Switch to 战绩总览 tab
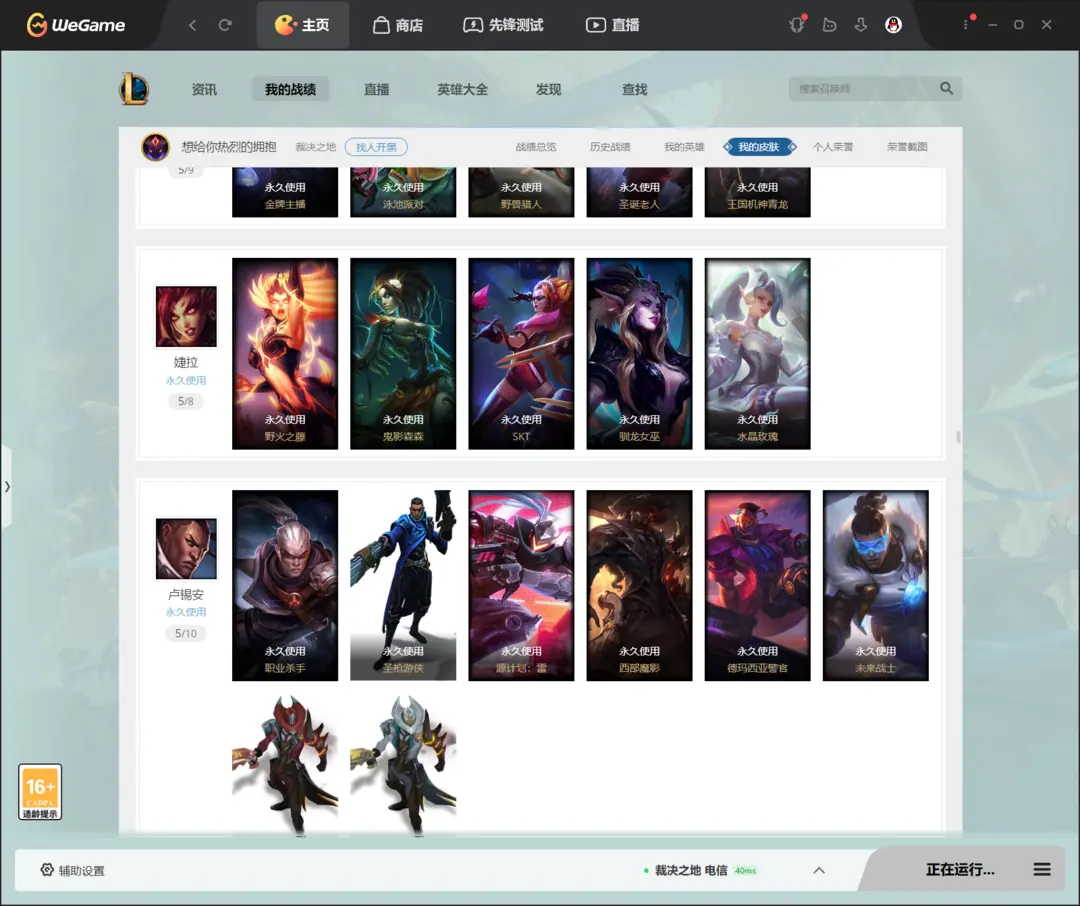The width and height of the screenshot is (1080, 906). pyautogui.click(x=536, y=147)
